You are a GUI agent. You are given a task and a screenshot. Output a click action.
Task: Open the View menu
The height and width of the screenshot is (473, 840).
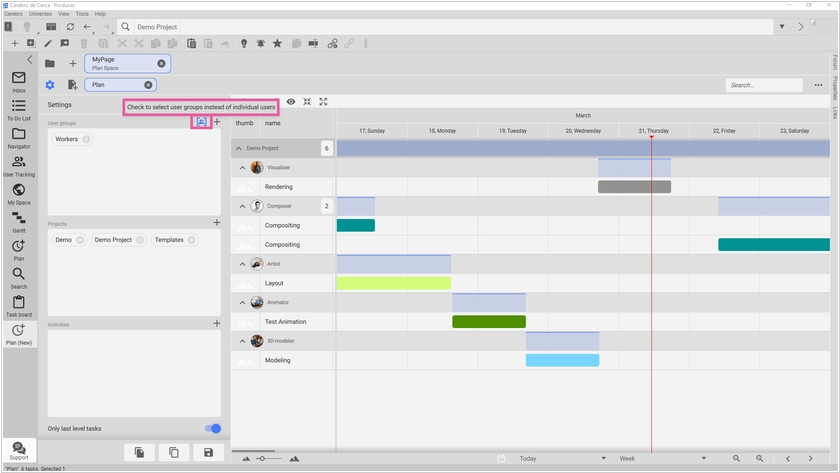[x=64, y=14]
